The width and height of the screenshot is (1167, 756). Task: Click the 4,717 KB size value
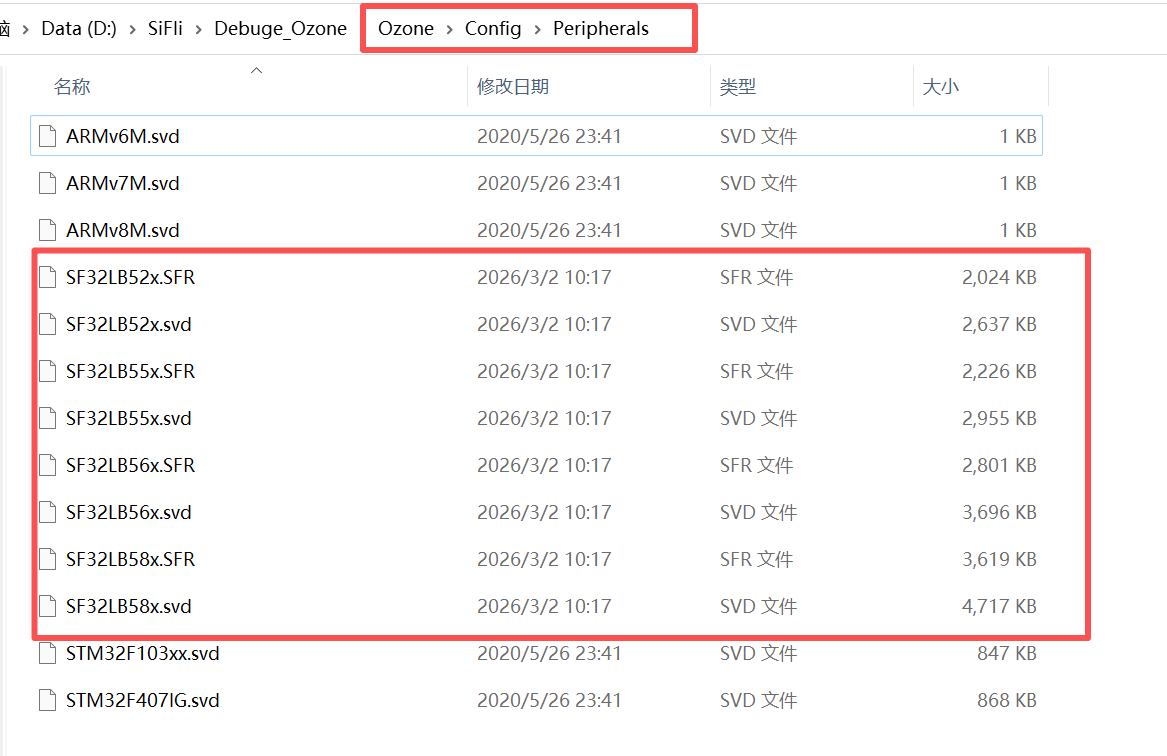999,606
